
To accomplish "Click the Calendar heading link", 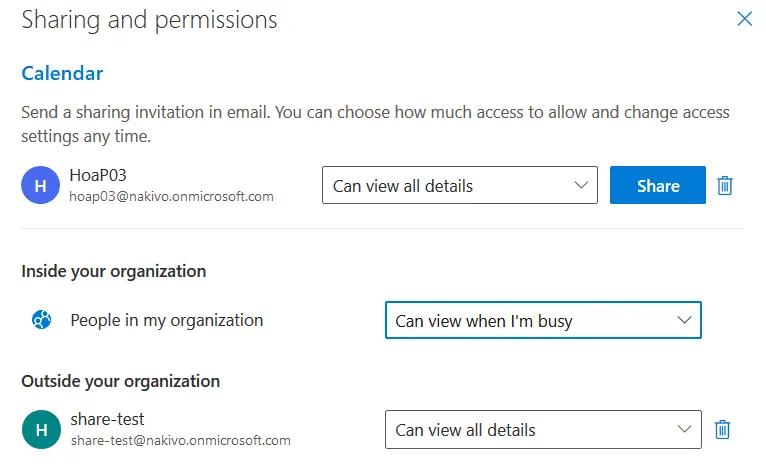I will [x=62, y=73].
